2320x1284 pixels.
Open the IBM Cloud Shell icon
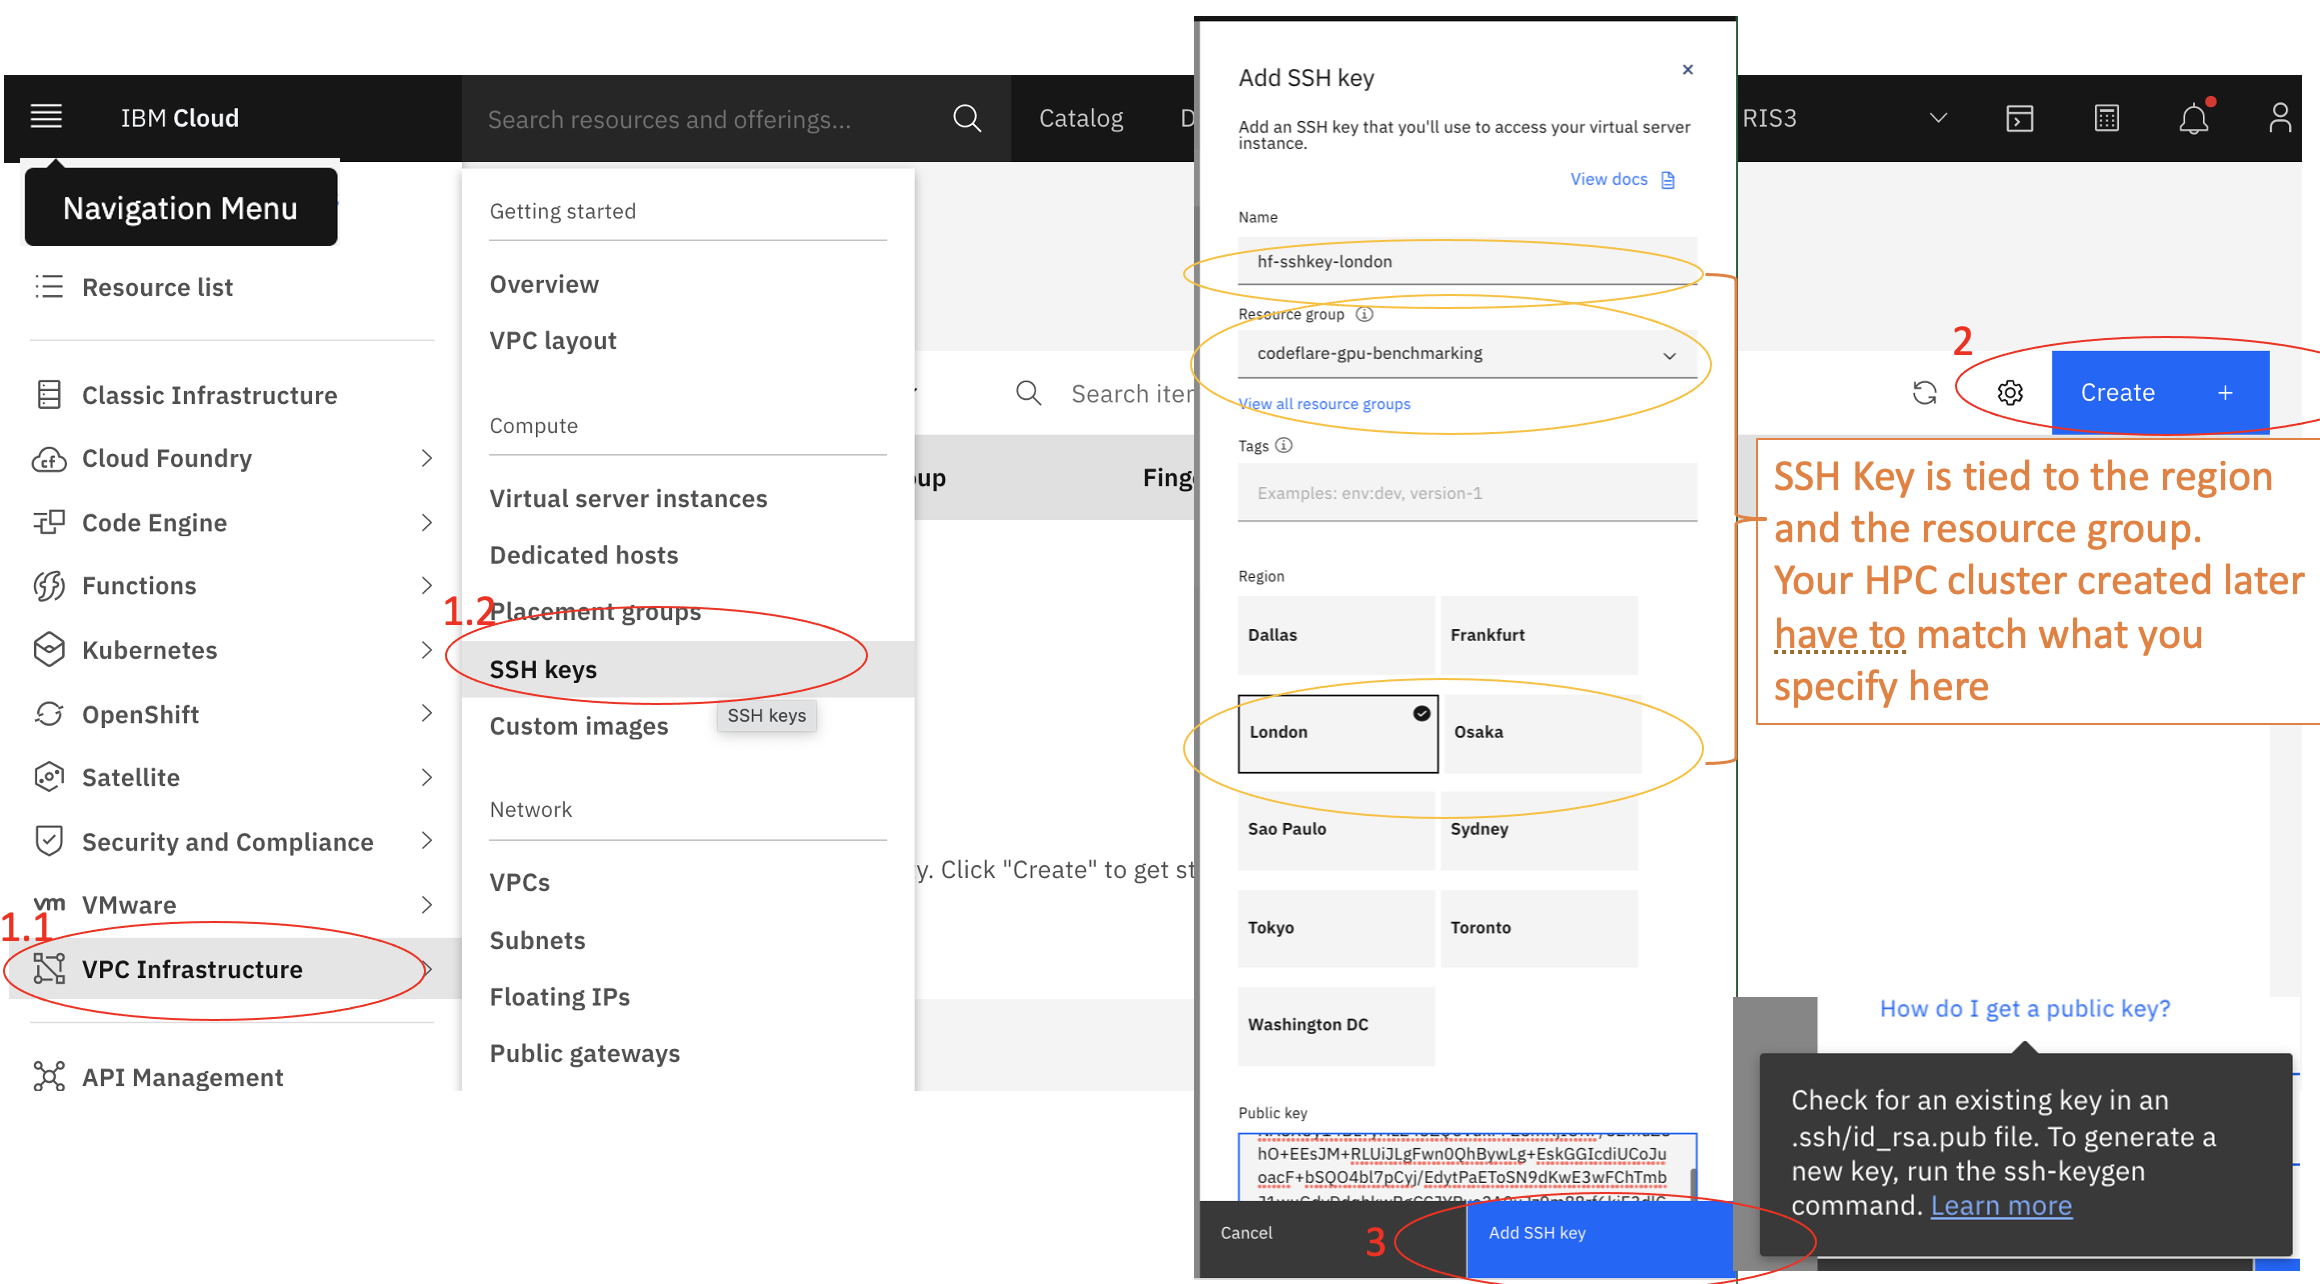pyautogui.click(x=2019, y=118)
